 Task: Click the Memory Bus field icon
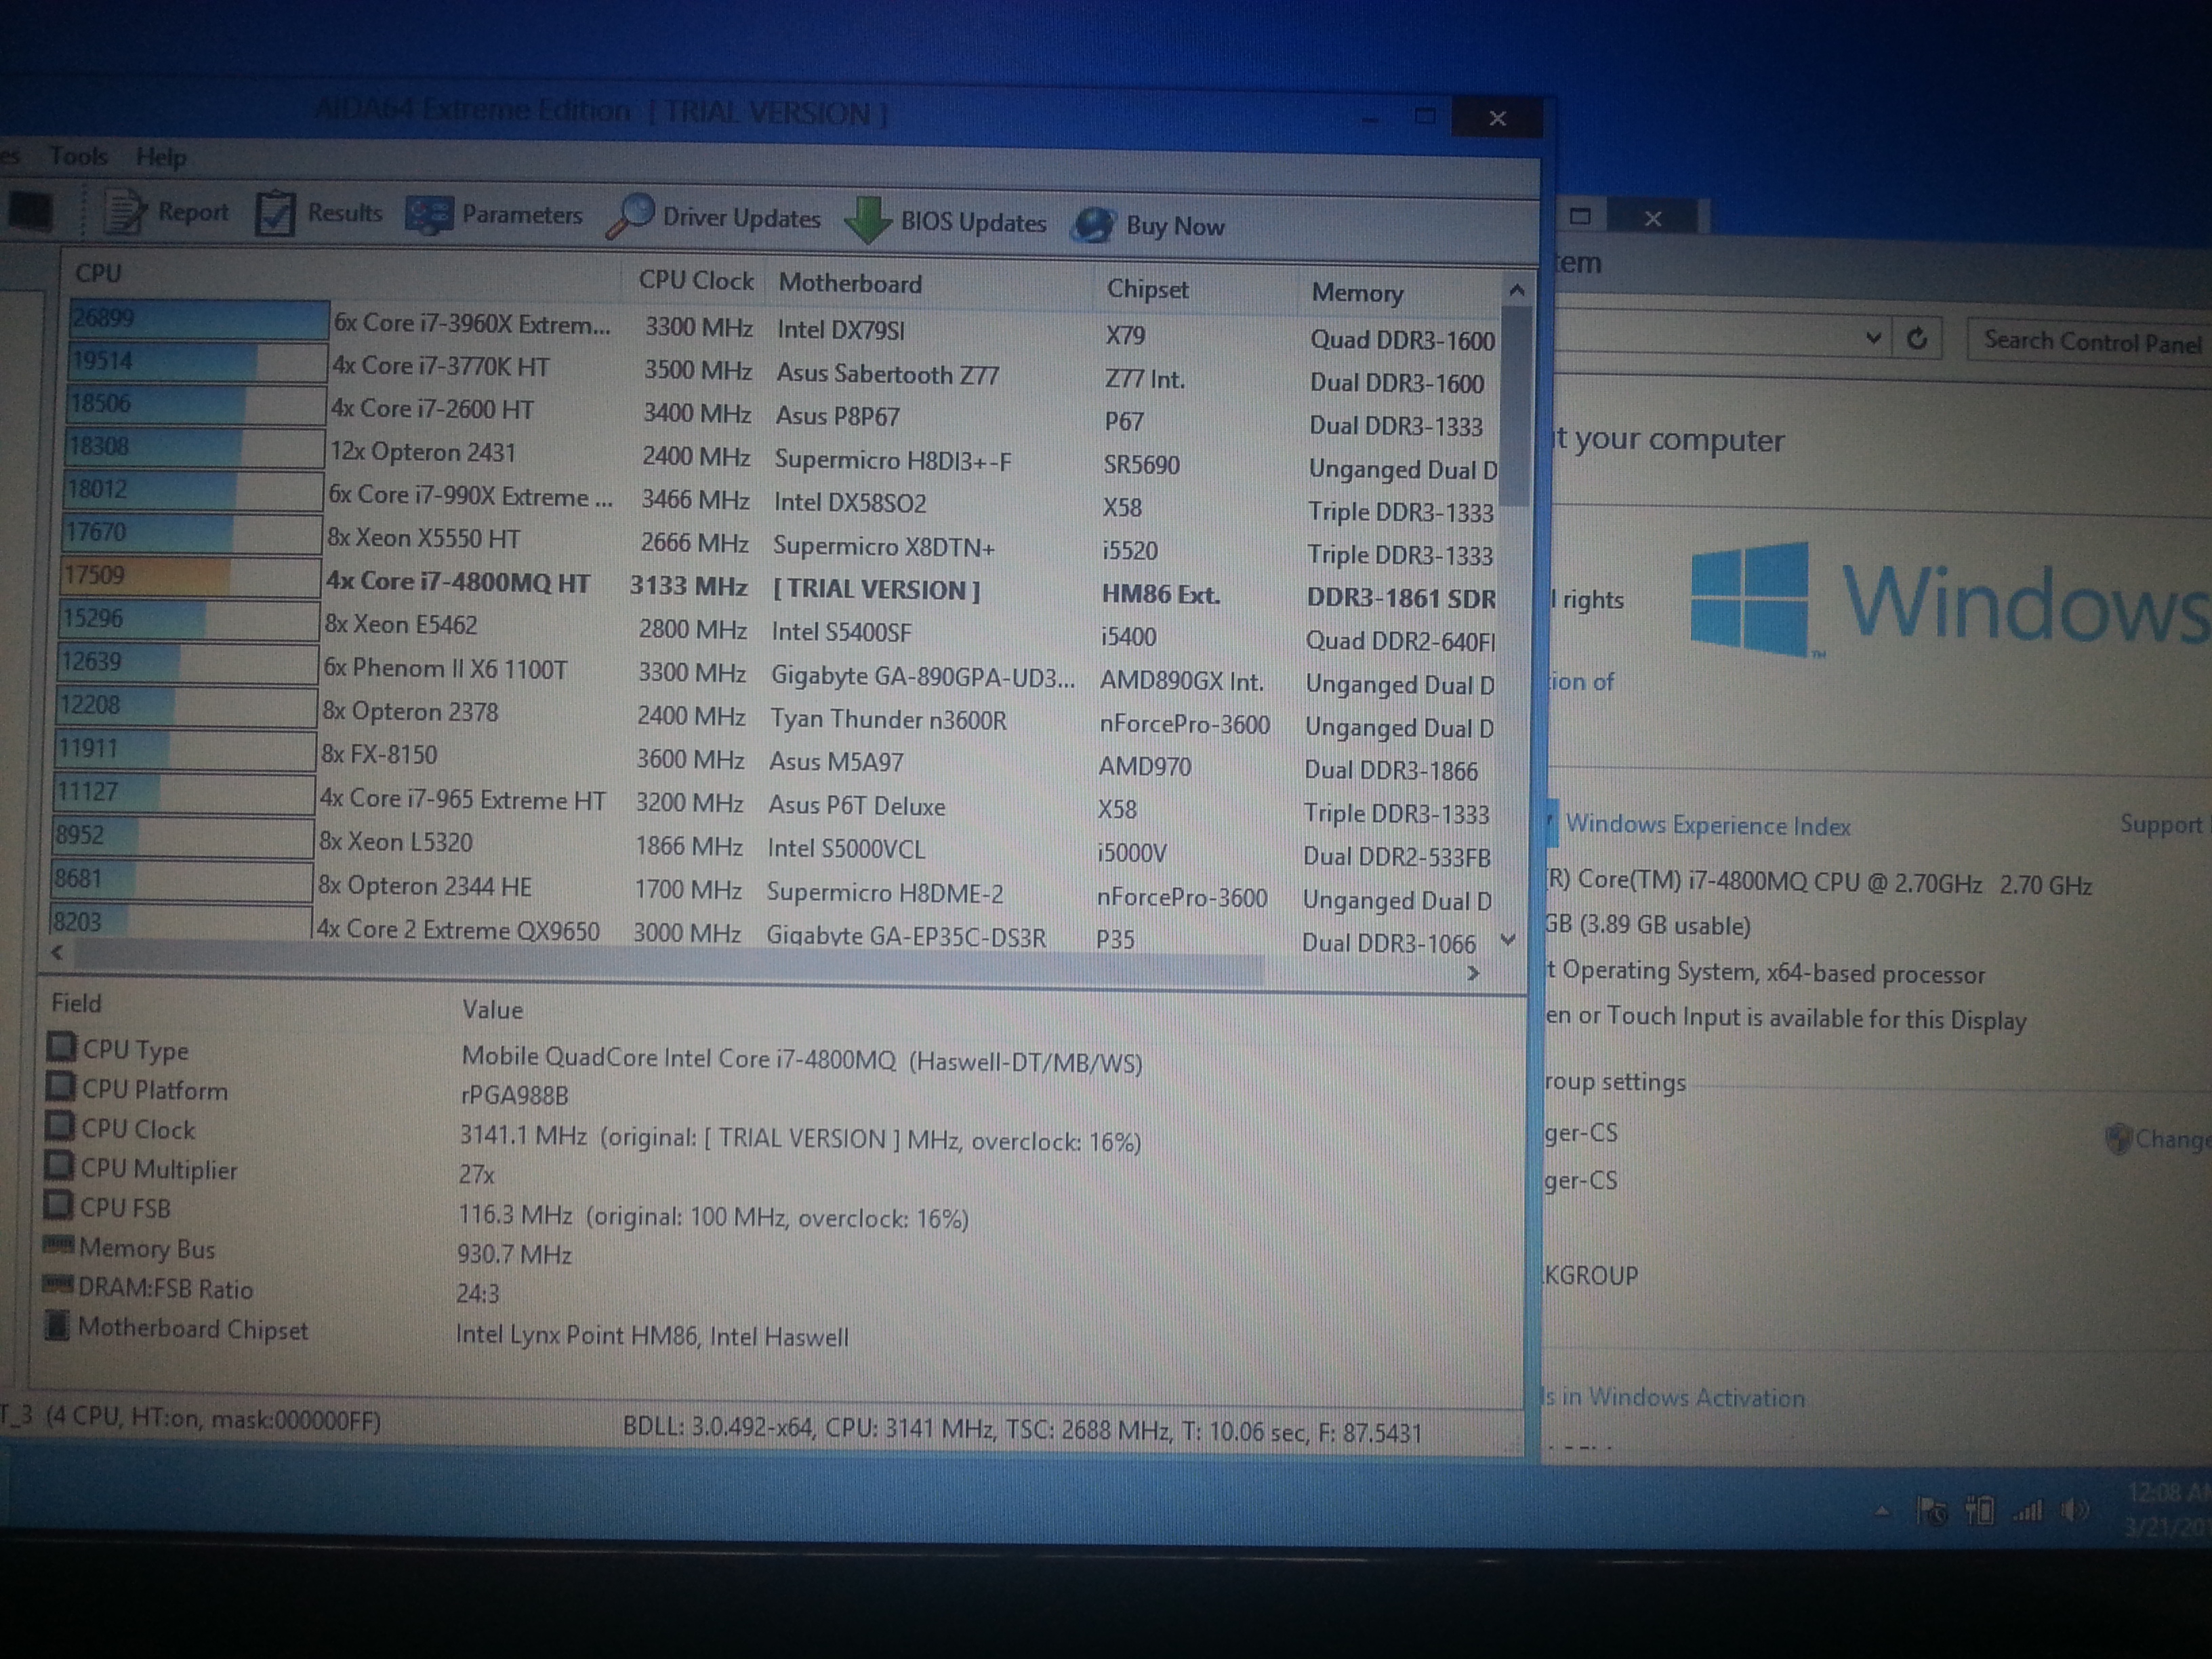58,1245
